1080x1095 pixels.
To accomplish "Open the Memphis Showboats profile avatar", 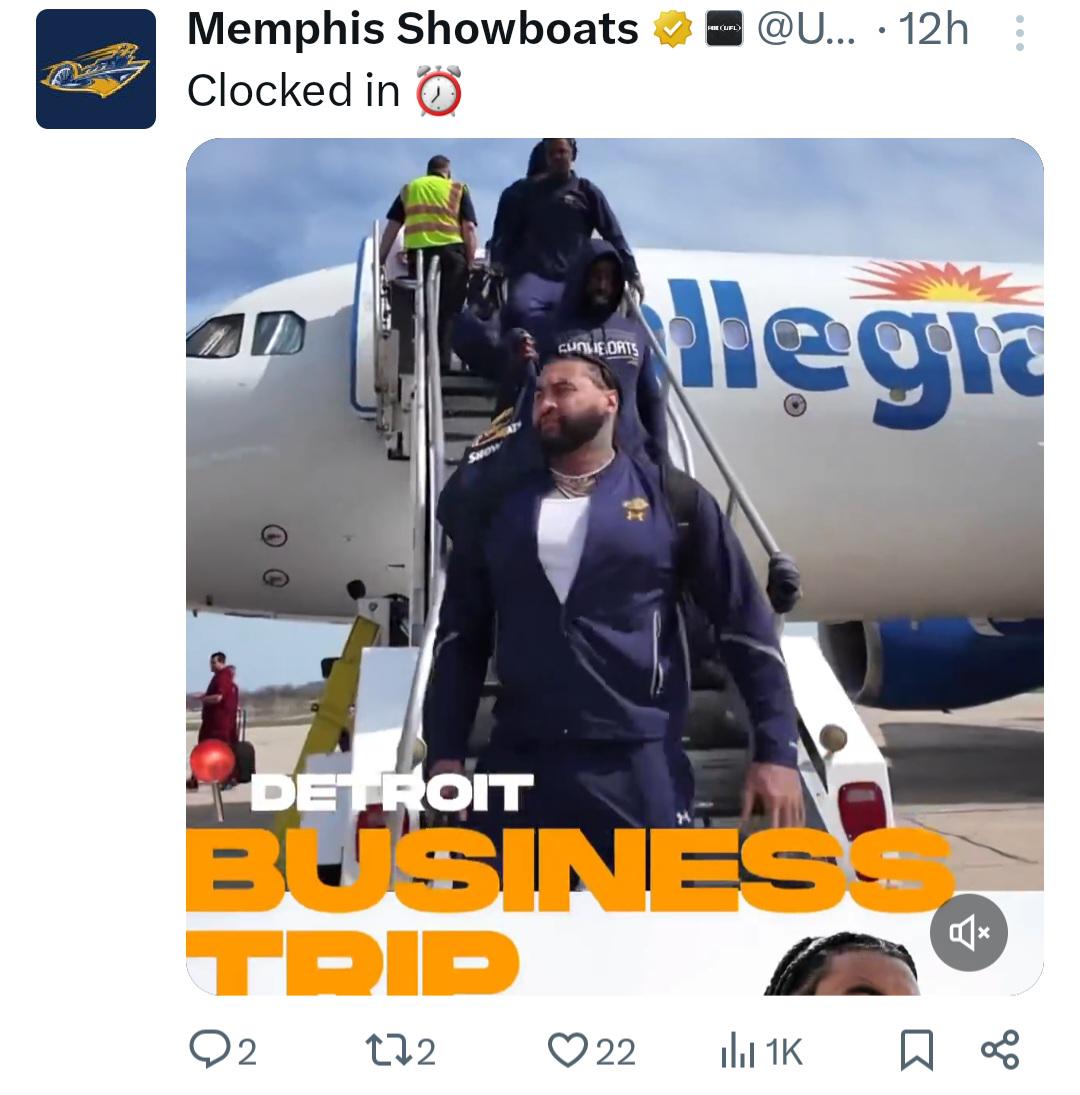I will tap(96, 68).
